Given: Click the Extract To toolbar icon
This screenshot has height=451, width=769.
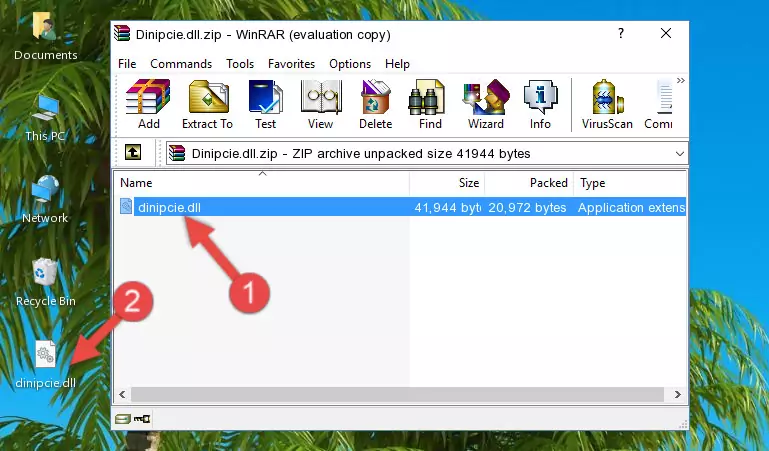Looking at the screenshot, I should coord(207,104).
